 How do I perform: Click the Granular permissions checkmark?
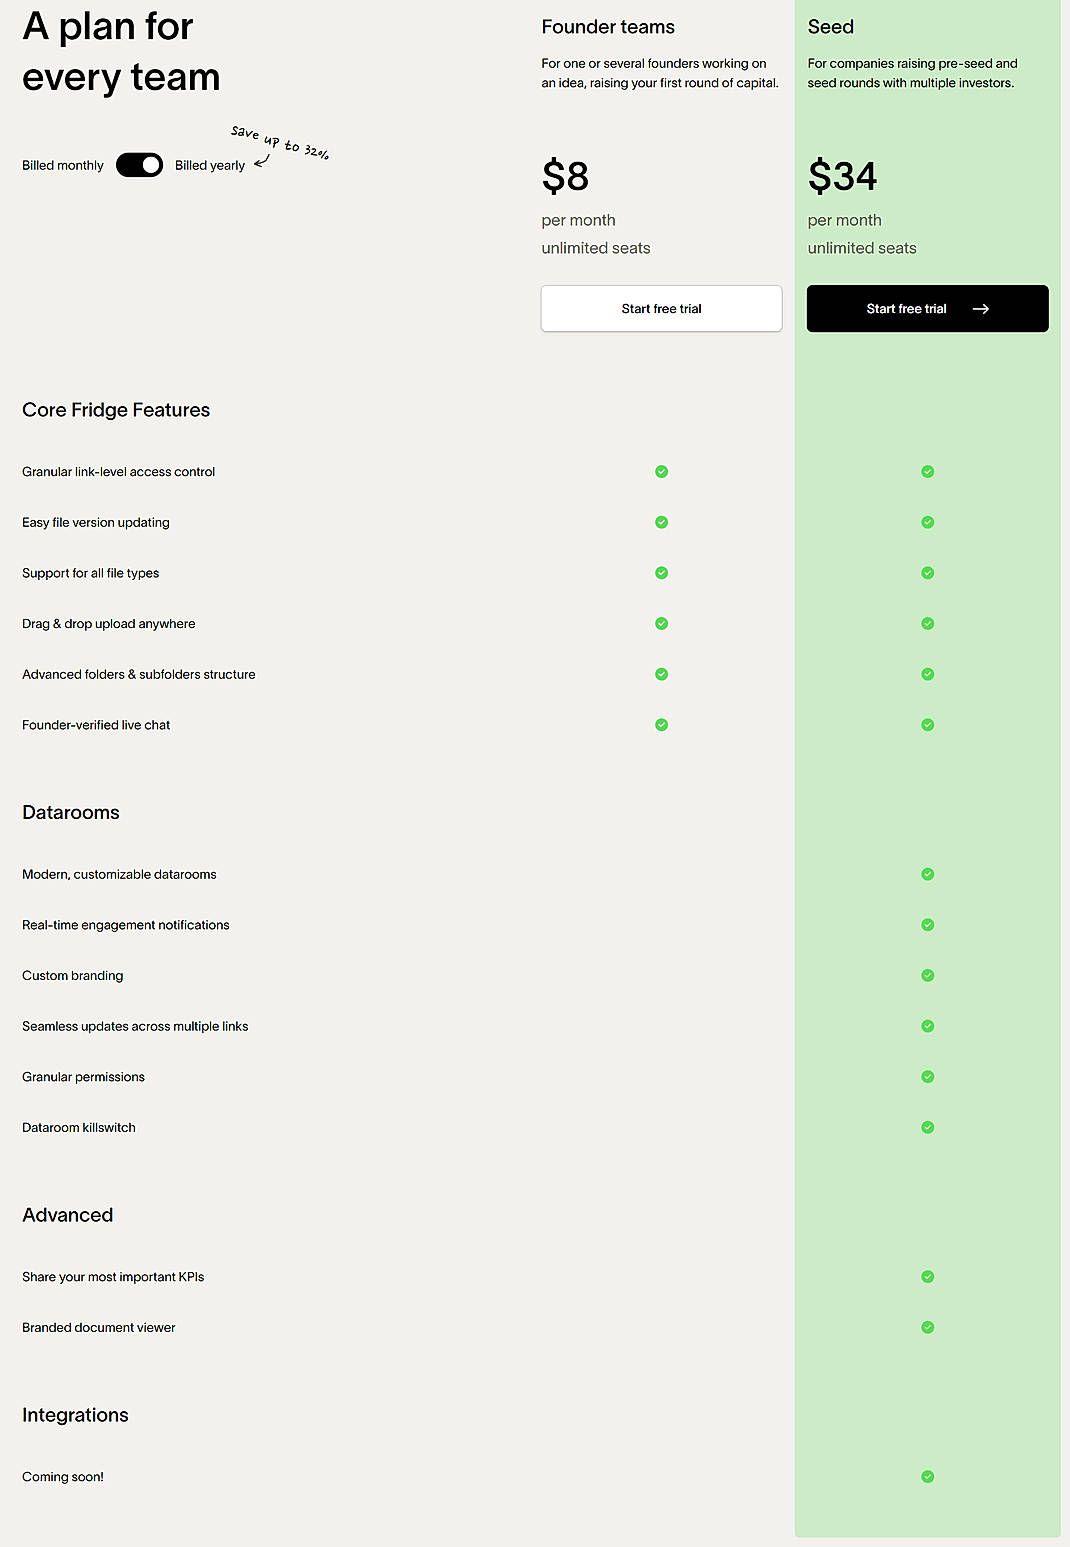click(927, 1076)
